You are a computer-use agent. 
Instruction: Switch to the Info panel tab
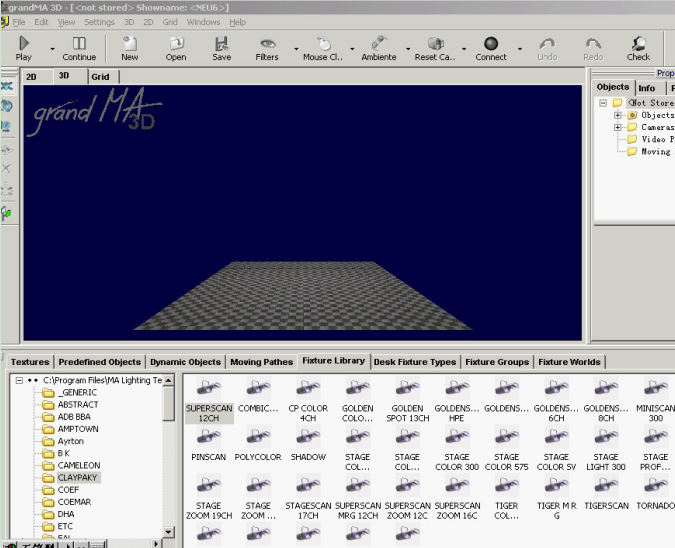[x=647, y=88]
